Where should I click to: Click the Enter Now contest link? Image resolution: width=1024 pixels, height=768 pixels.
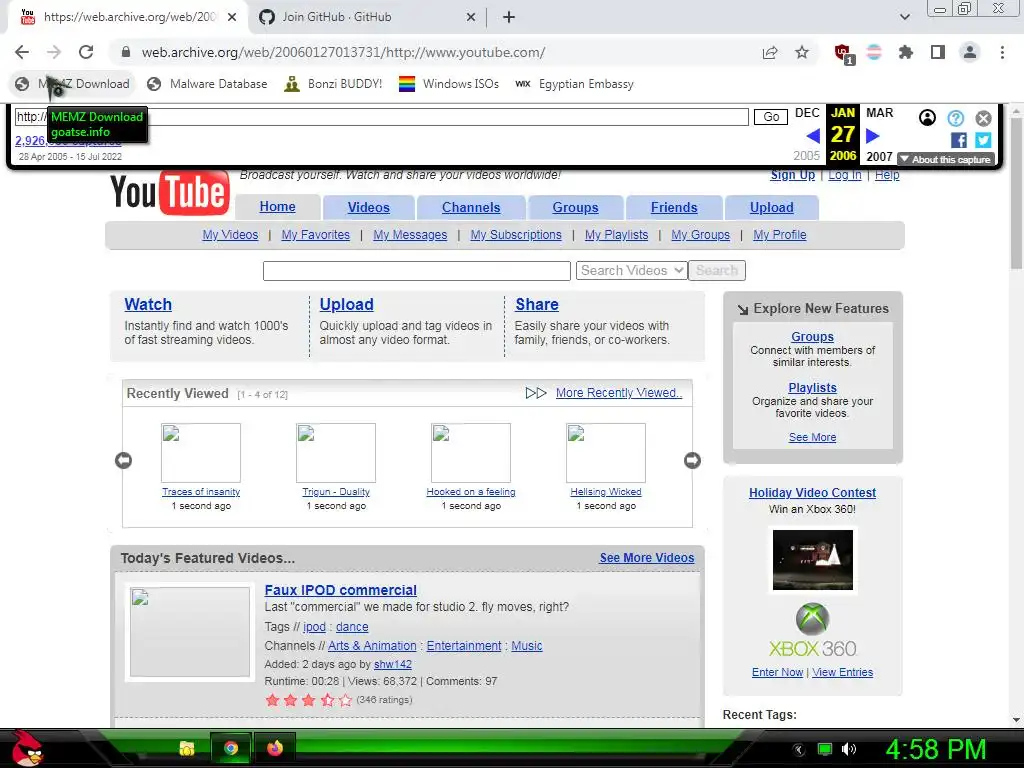[x=777, y=672]
